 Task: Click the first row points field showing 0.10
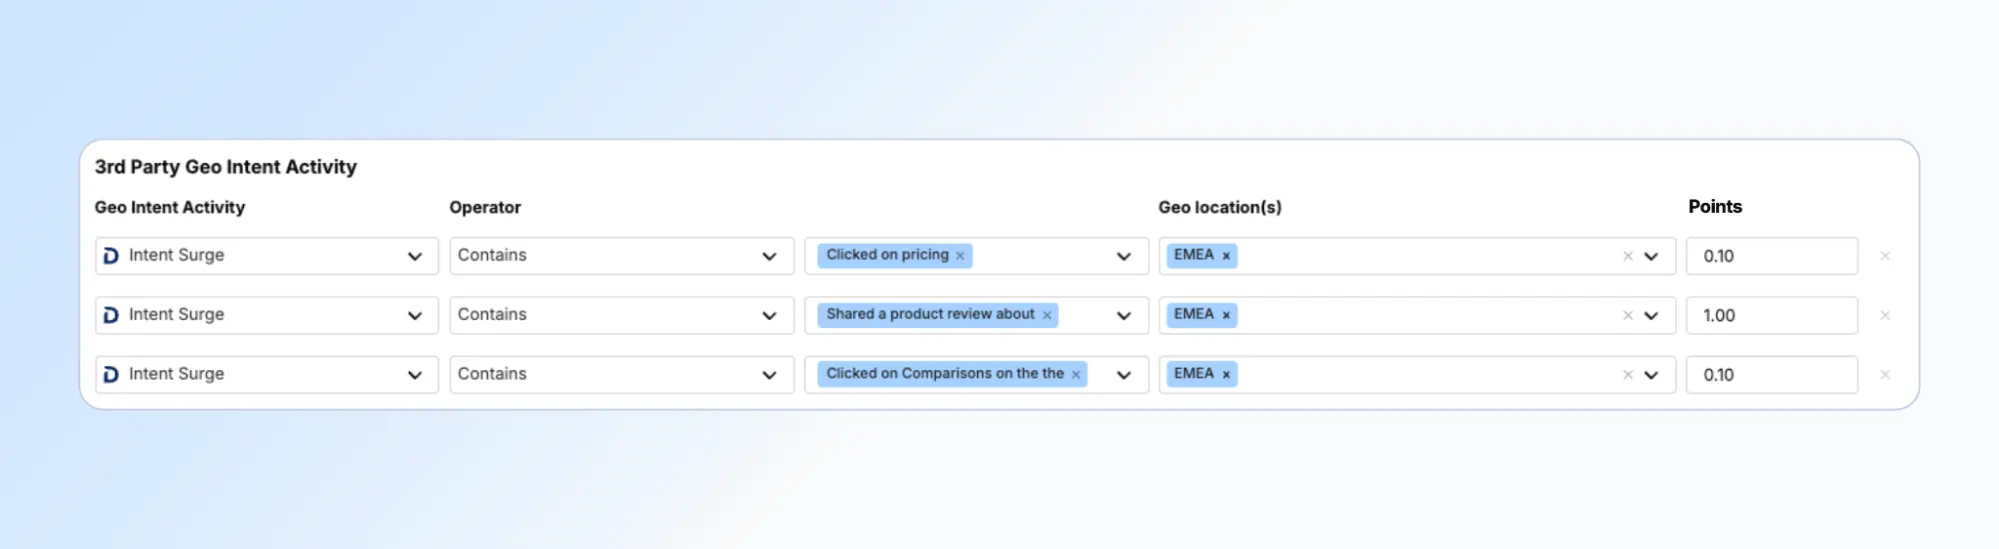tap(1771, 256)
